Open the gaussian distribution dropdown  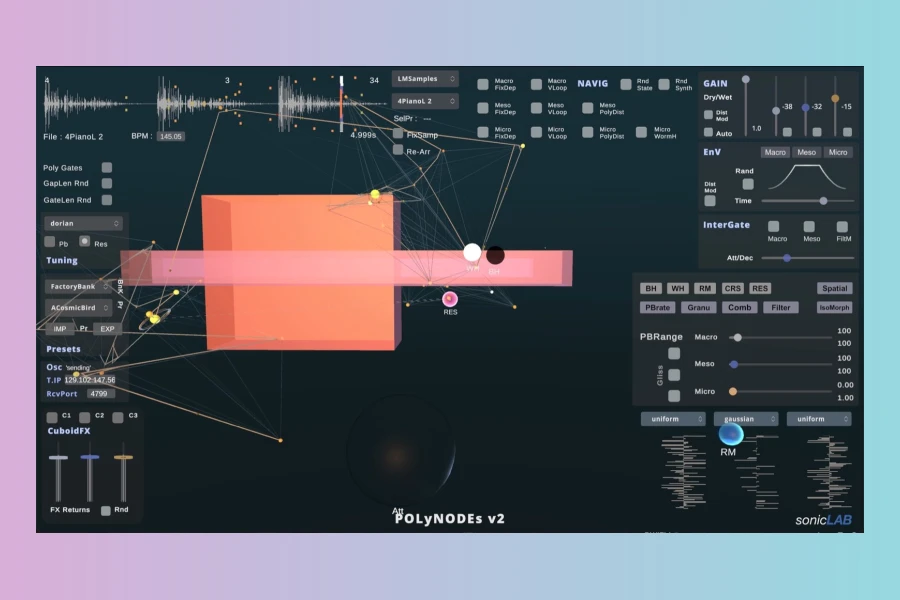pos(746,419)
